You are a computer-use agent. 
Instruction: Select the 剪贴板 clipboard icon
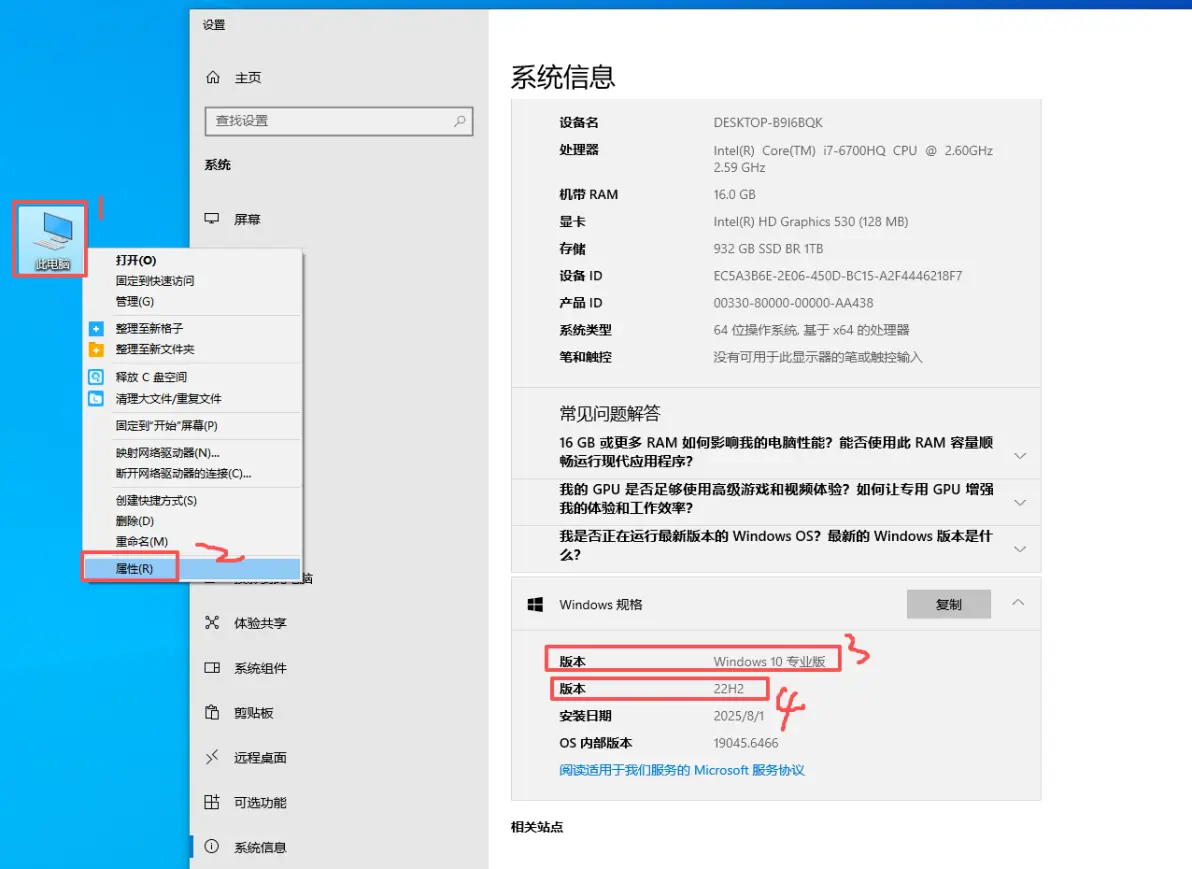(212, 712)
